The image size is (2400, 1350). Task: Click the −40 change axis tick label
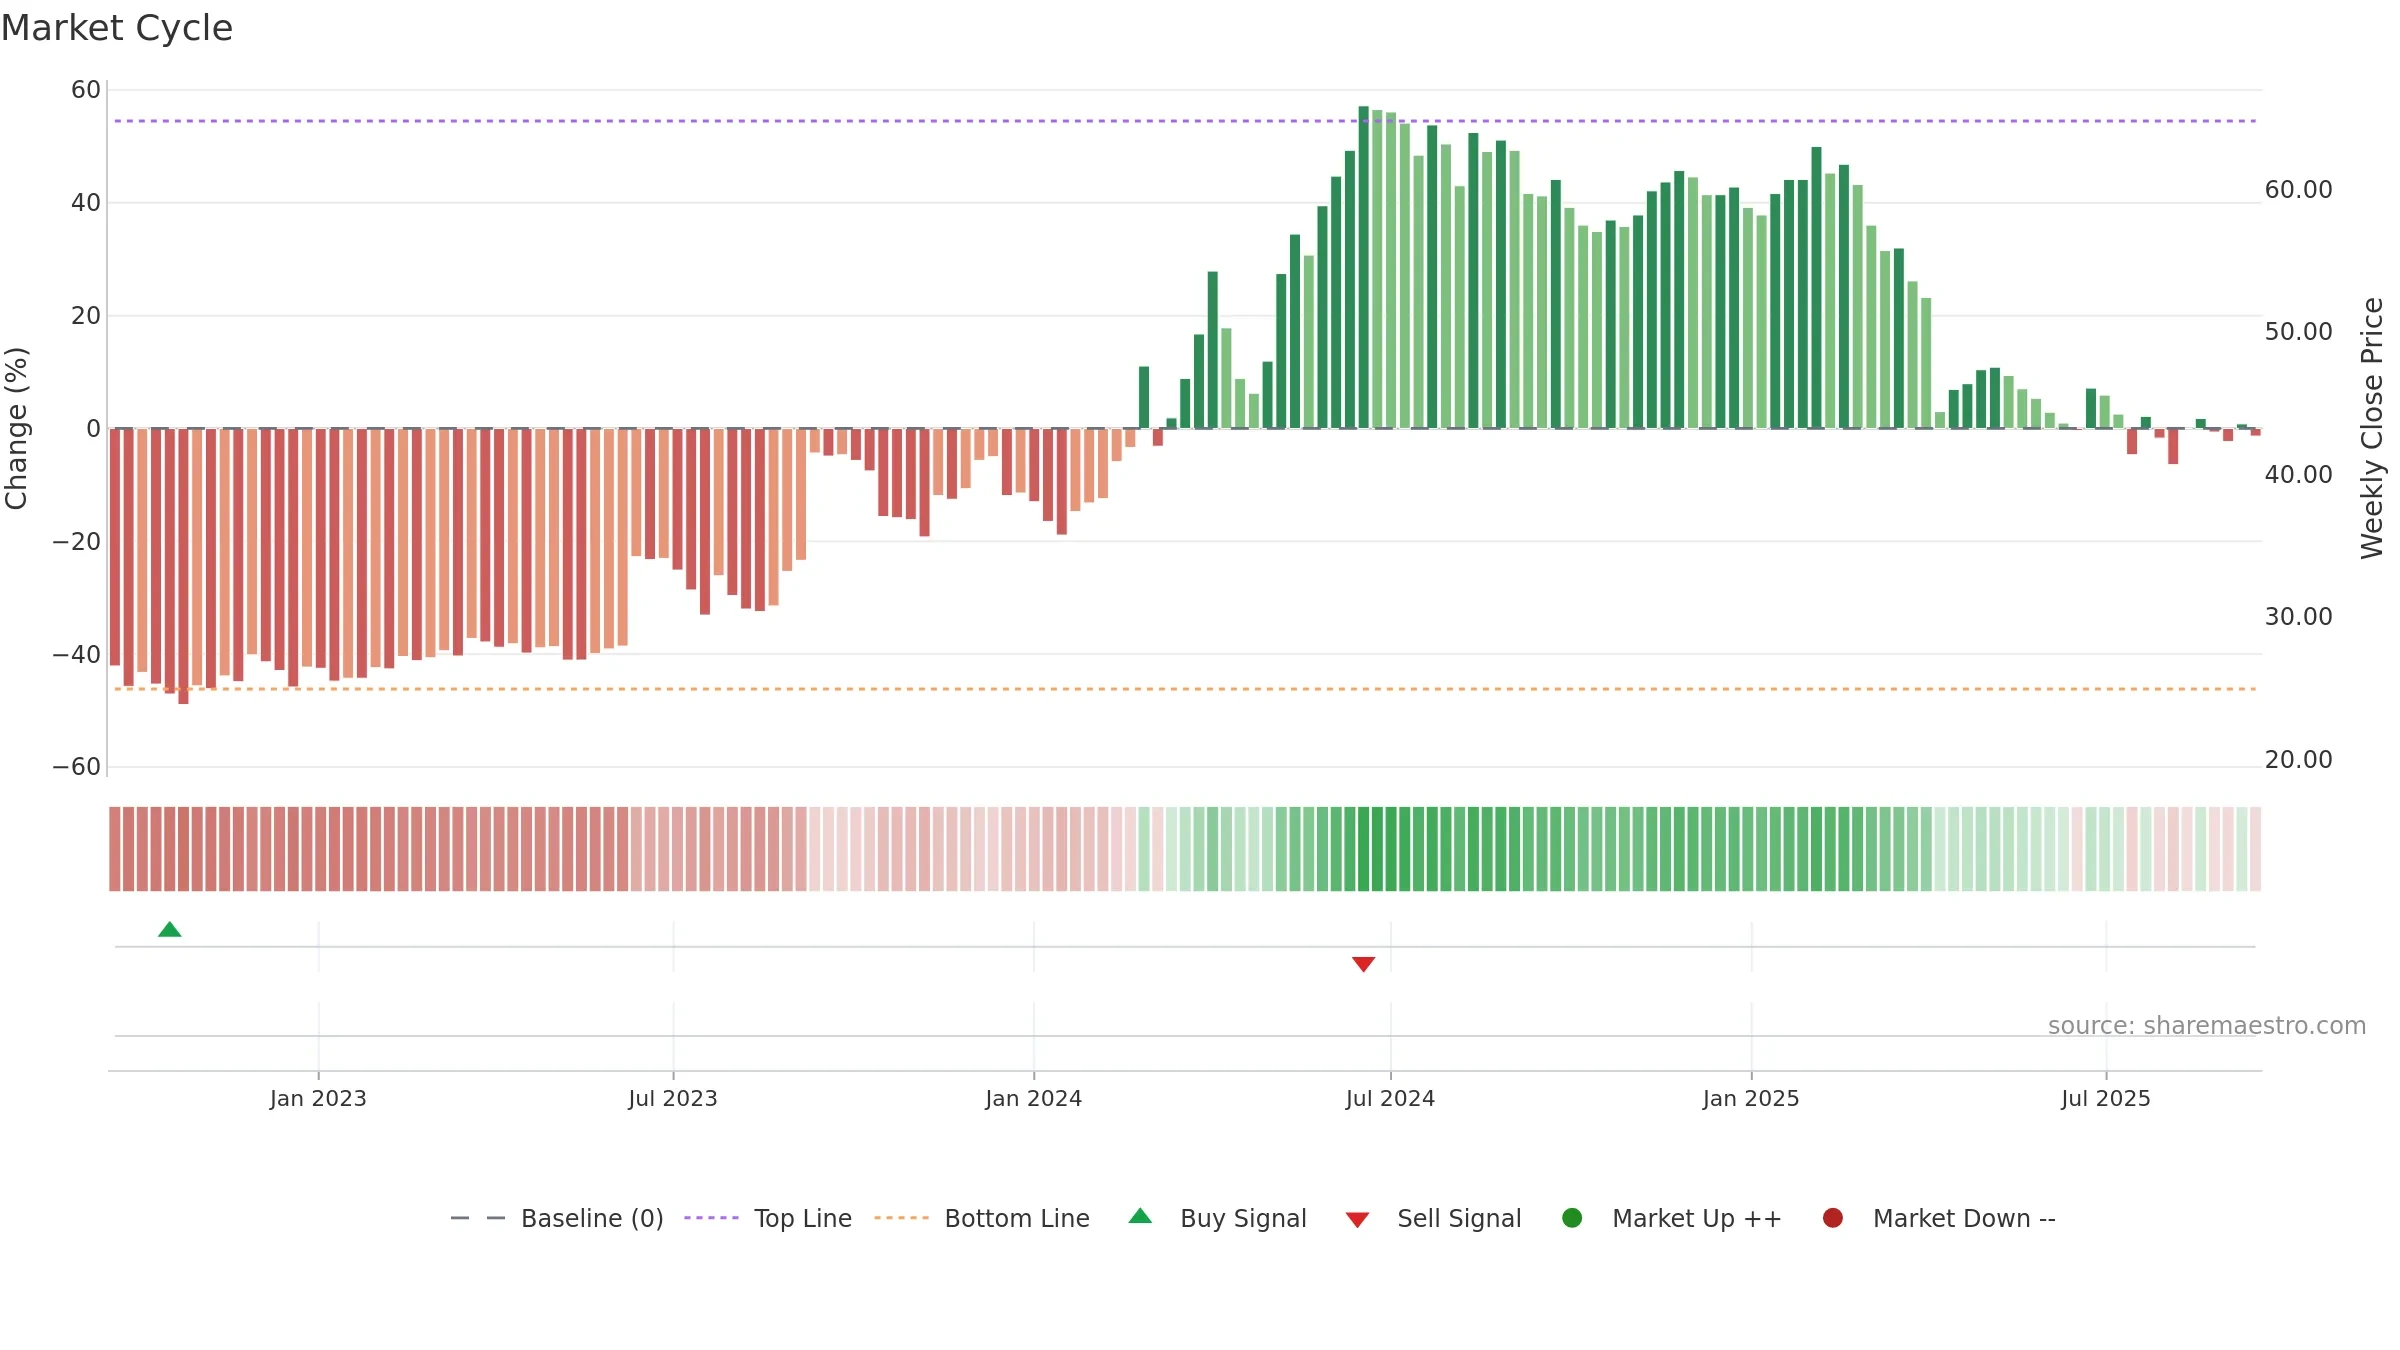pyautogui.click(x=77, y=655)
